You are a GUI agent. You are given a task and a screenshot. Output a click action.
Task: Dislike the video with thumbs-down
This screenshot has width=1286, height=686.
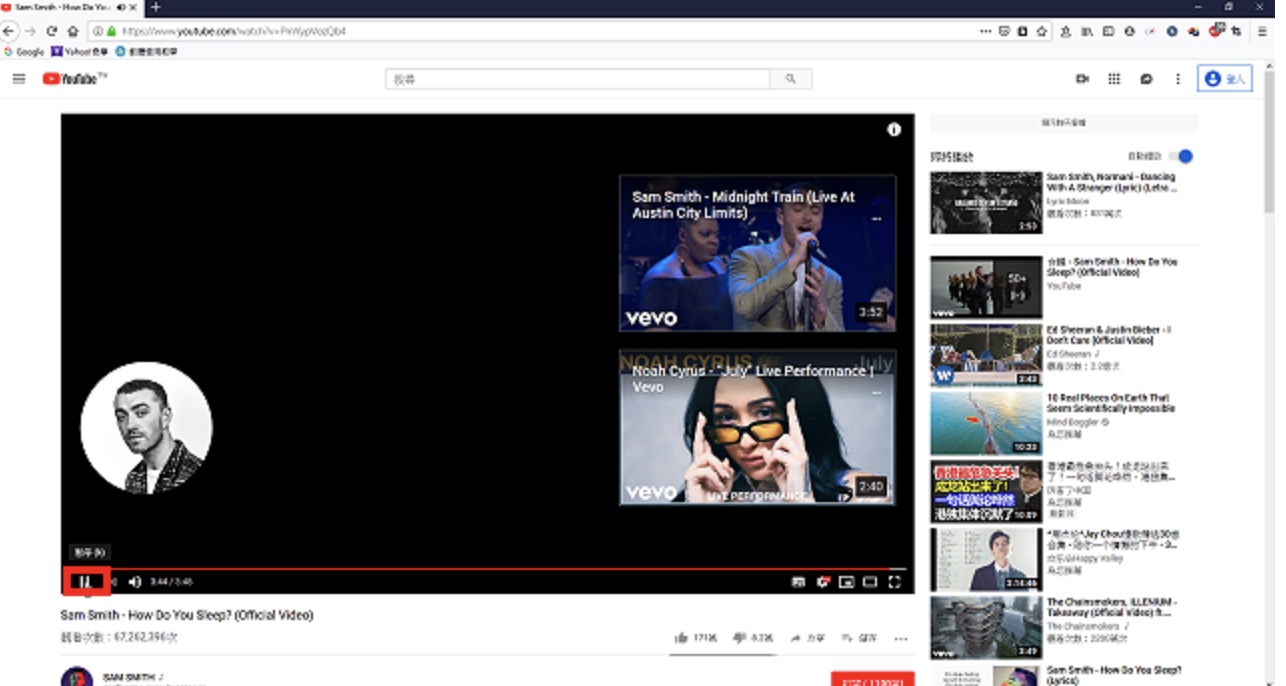[740, 637]
